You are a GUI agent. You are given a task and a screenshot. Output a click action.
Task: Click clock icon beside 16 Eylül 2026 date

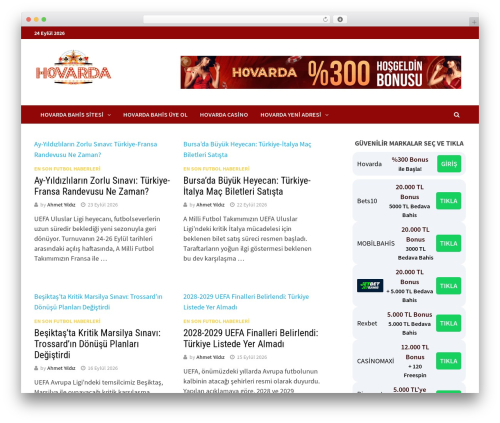(x=83, y=368)
